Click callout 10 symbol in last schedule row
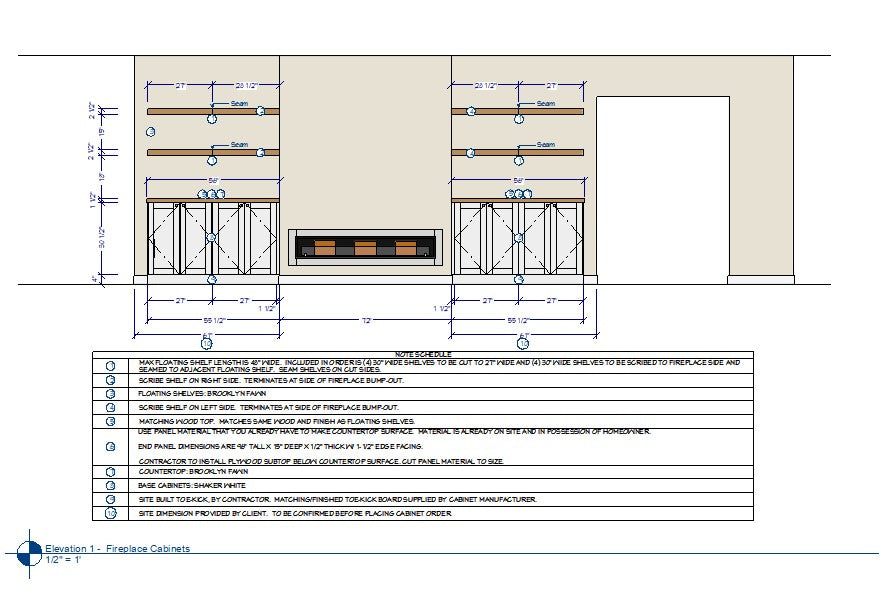 pyautogui.click(x=110, y=513)
